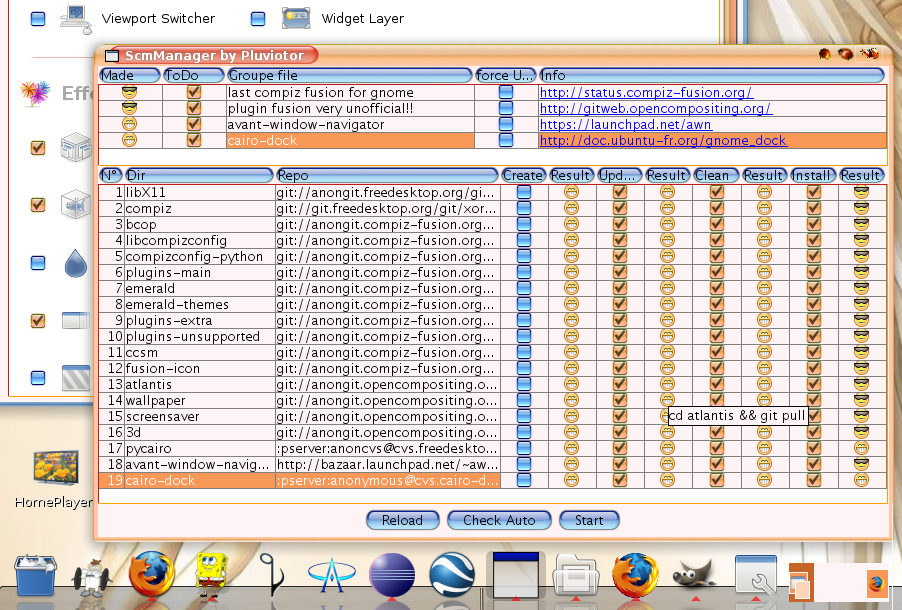Screen dimensions: 902x610
Task: Open the HomePlayer desktop icon
Action: 56,470
